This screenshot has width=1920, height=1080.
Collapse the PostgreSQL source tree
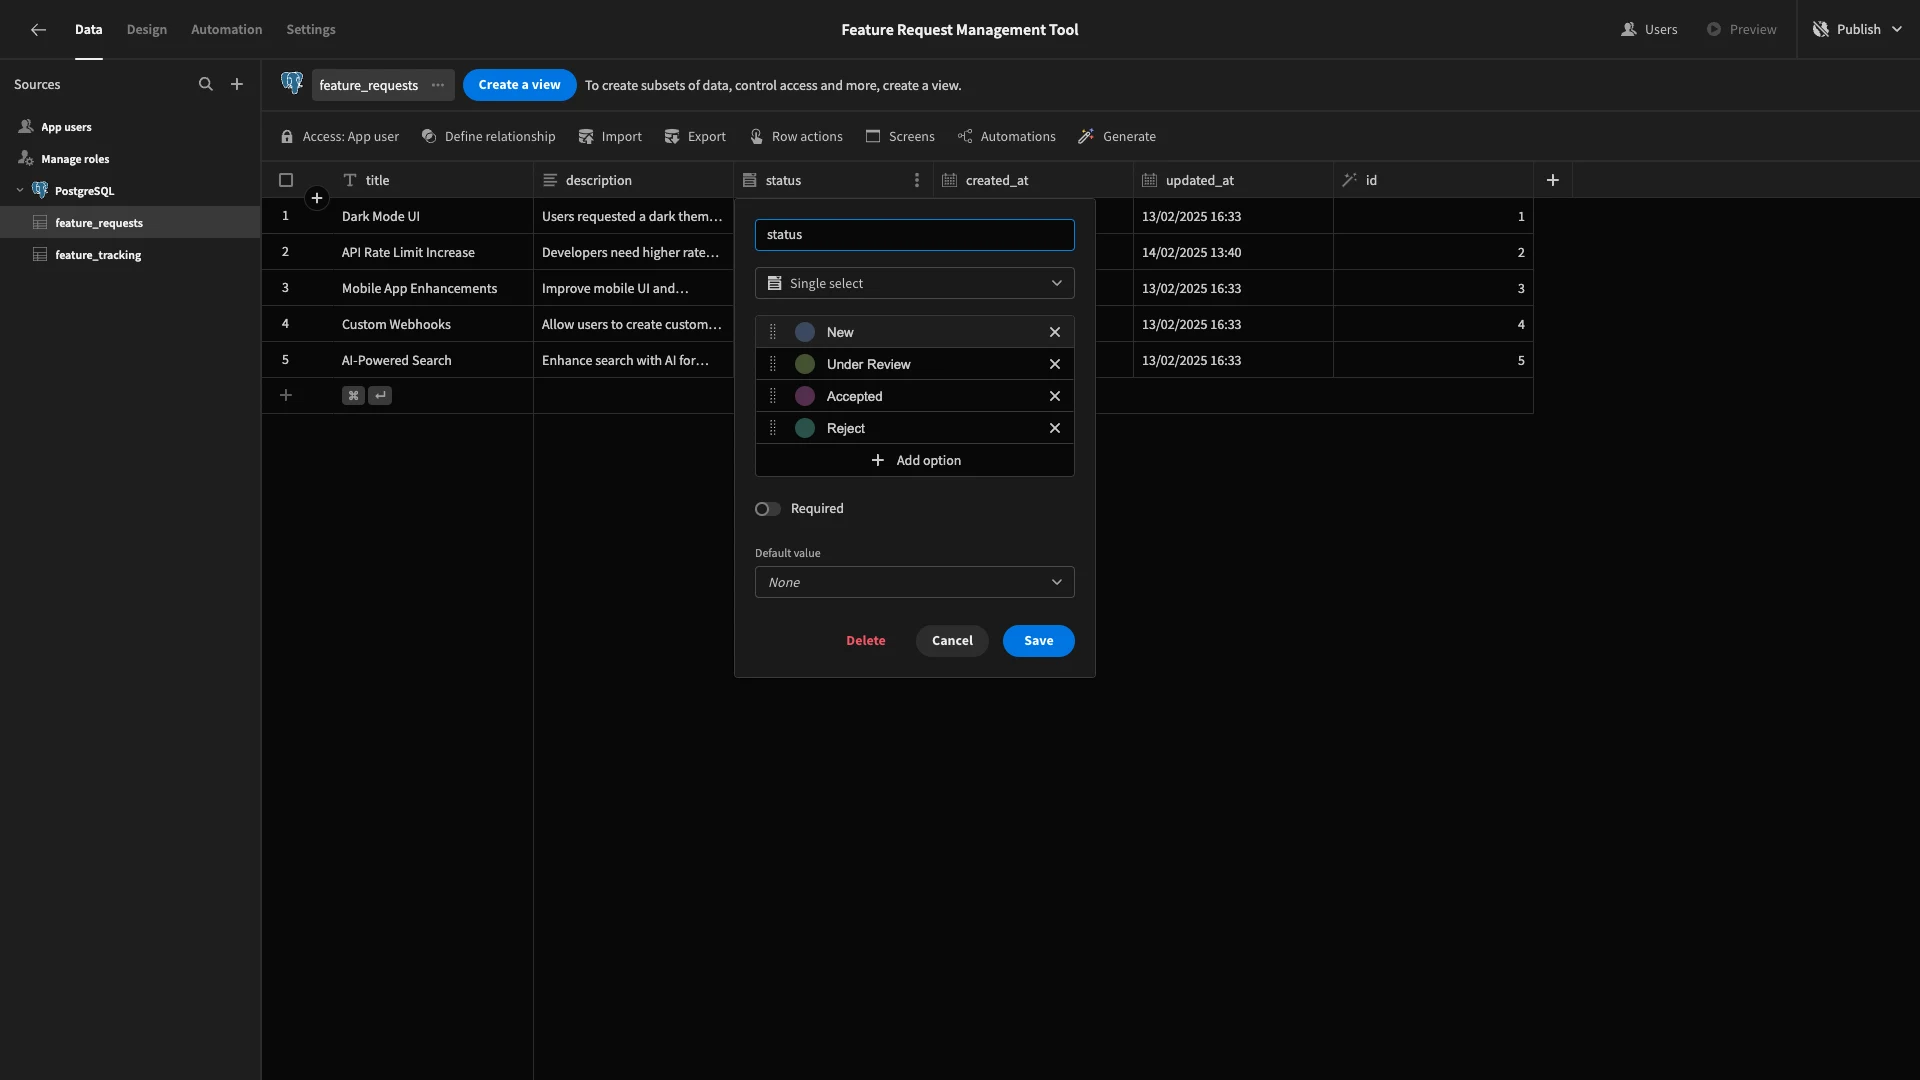point(20,190)
